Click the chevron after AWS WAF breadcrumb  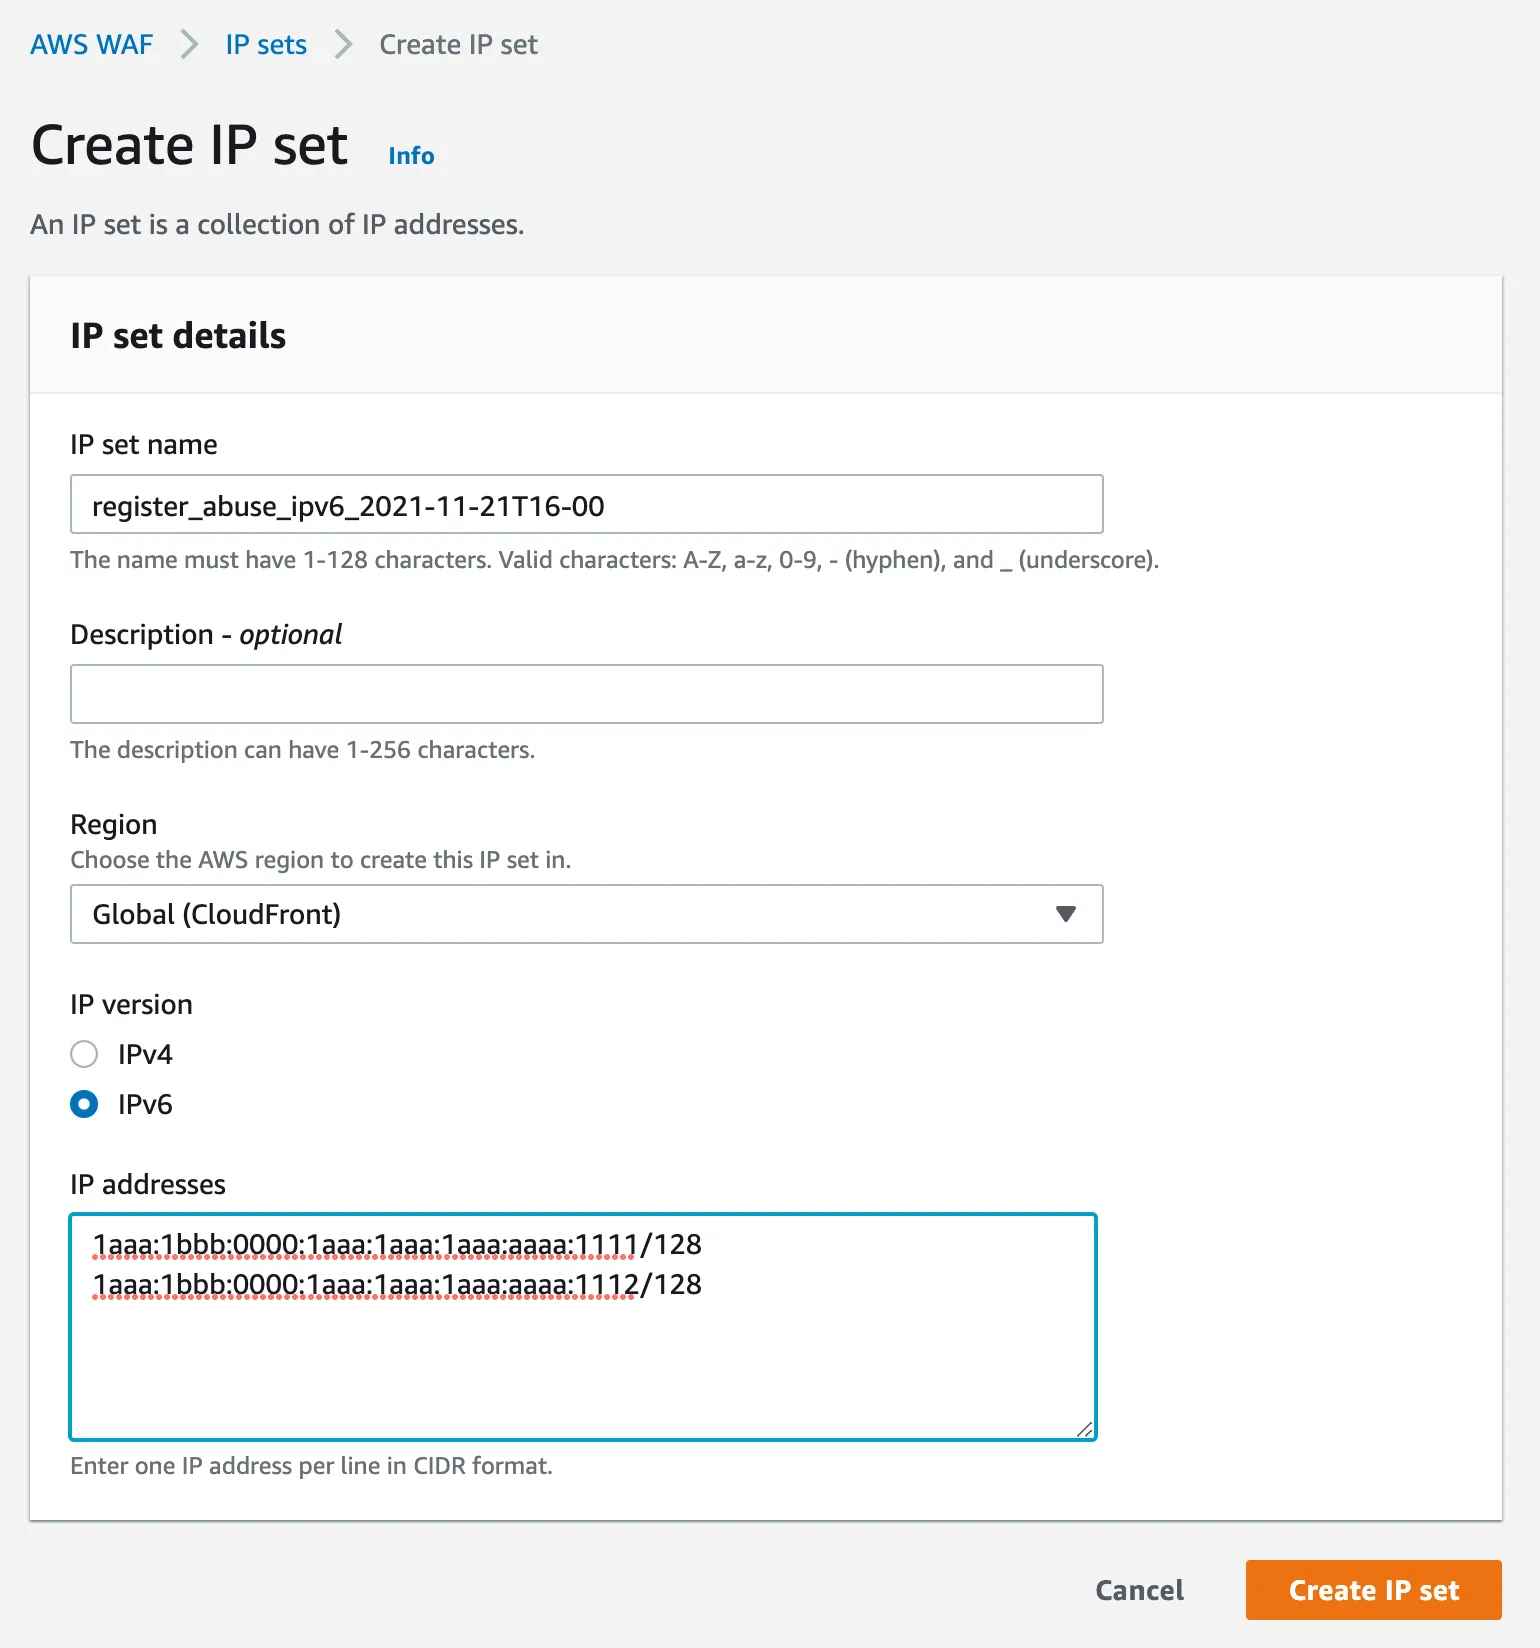point(189,45)
